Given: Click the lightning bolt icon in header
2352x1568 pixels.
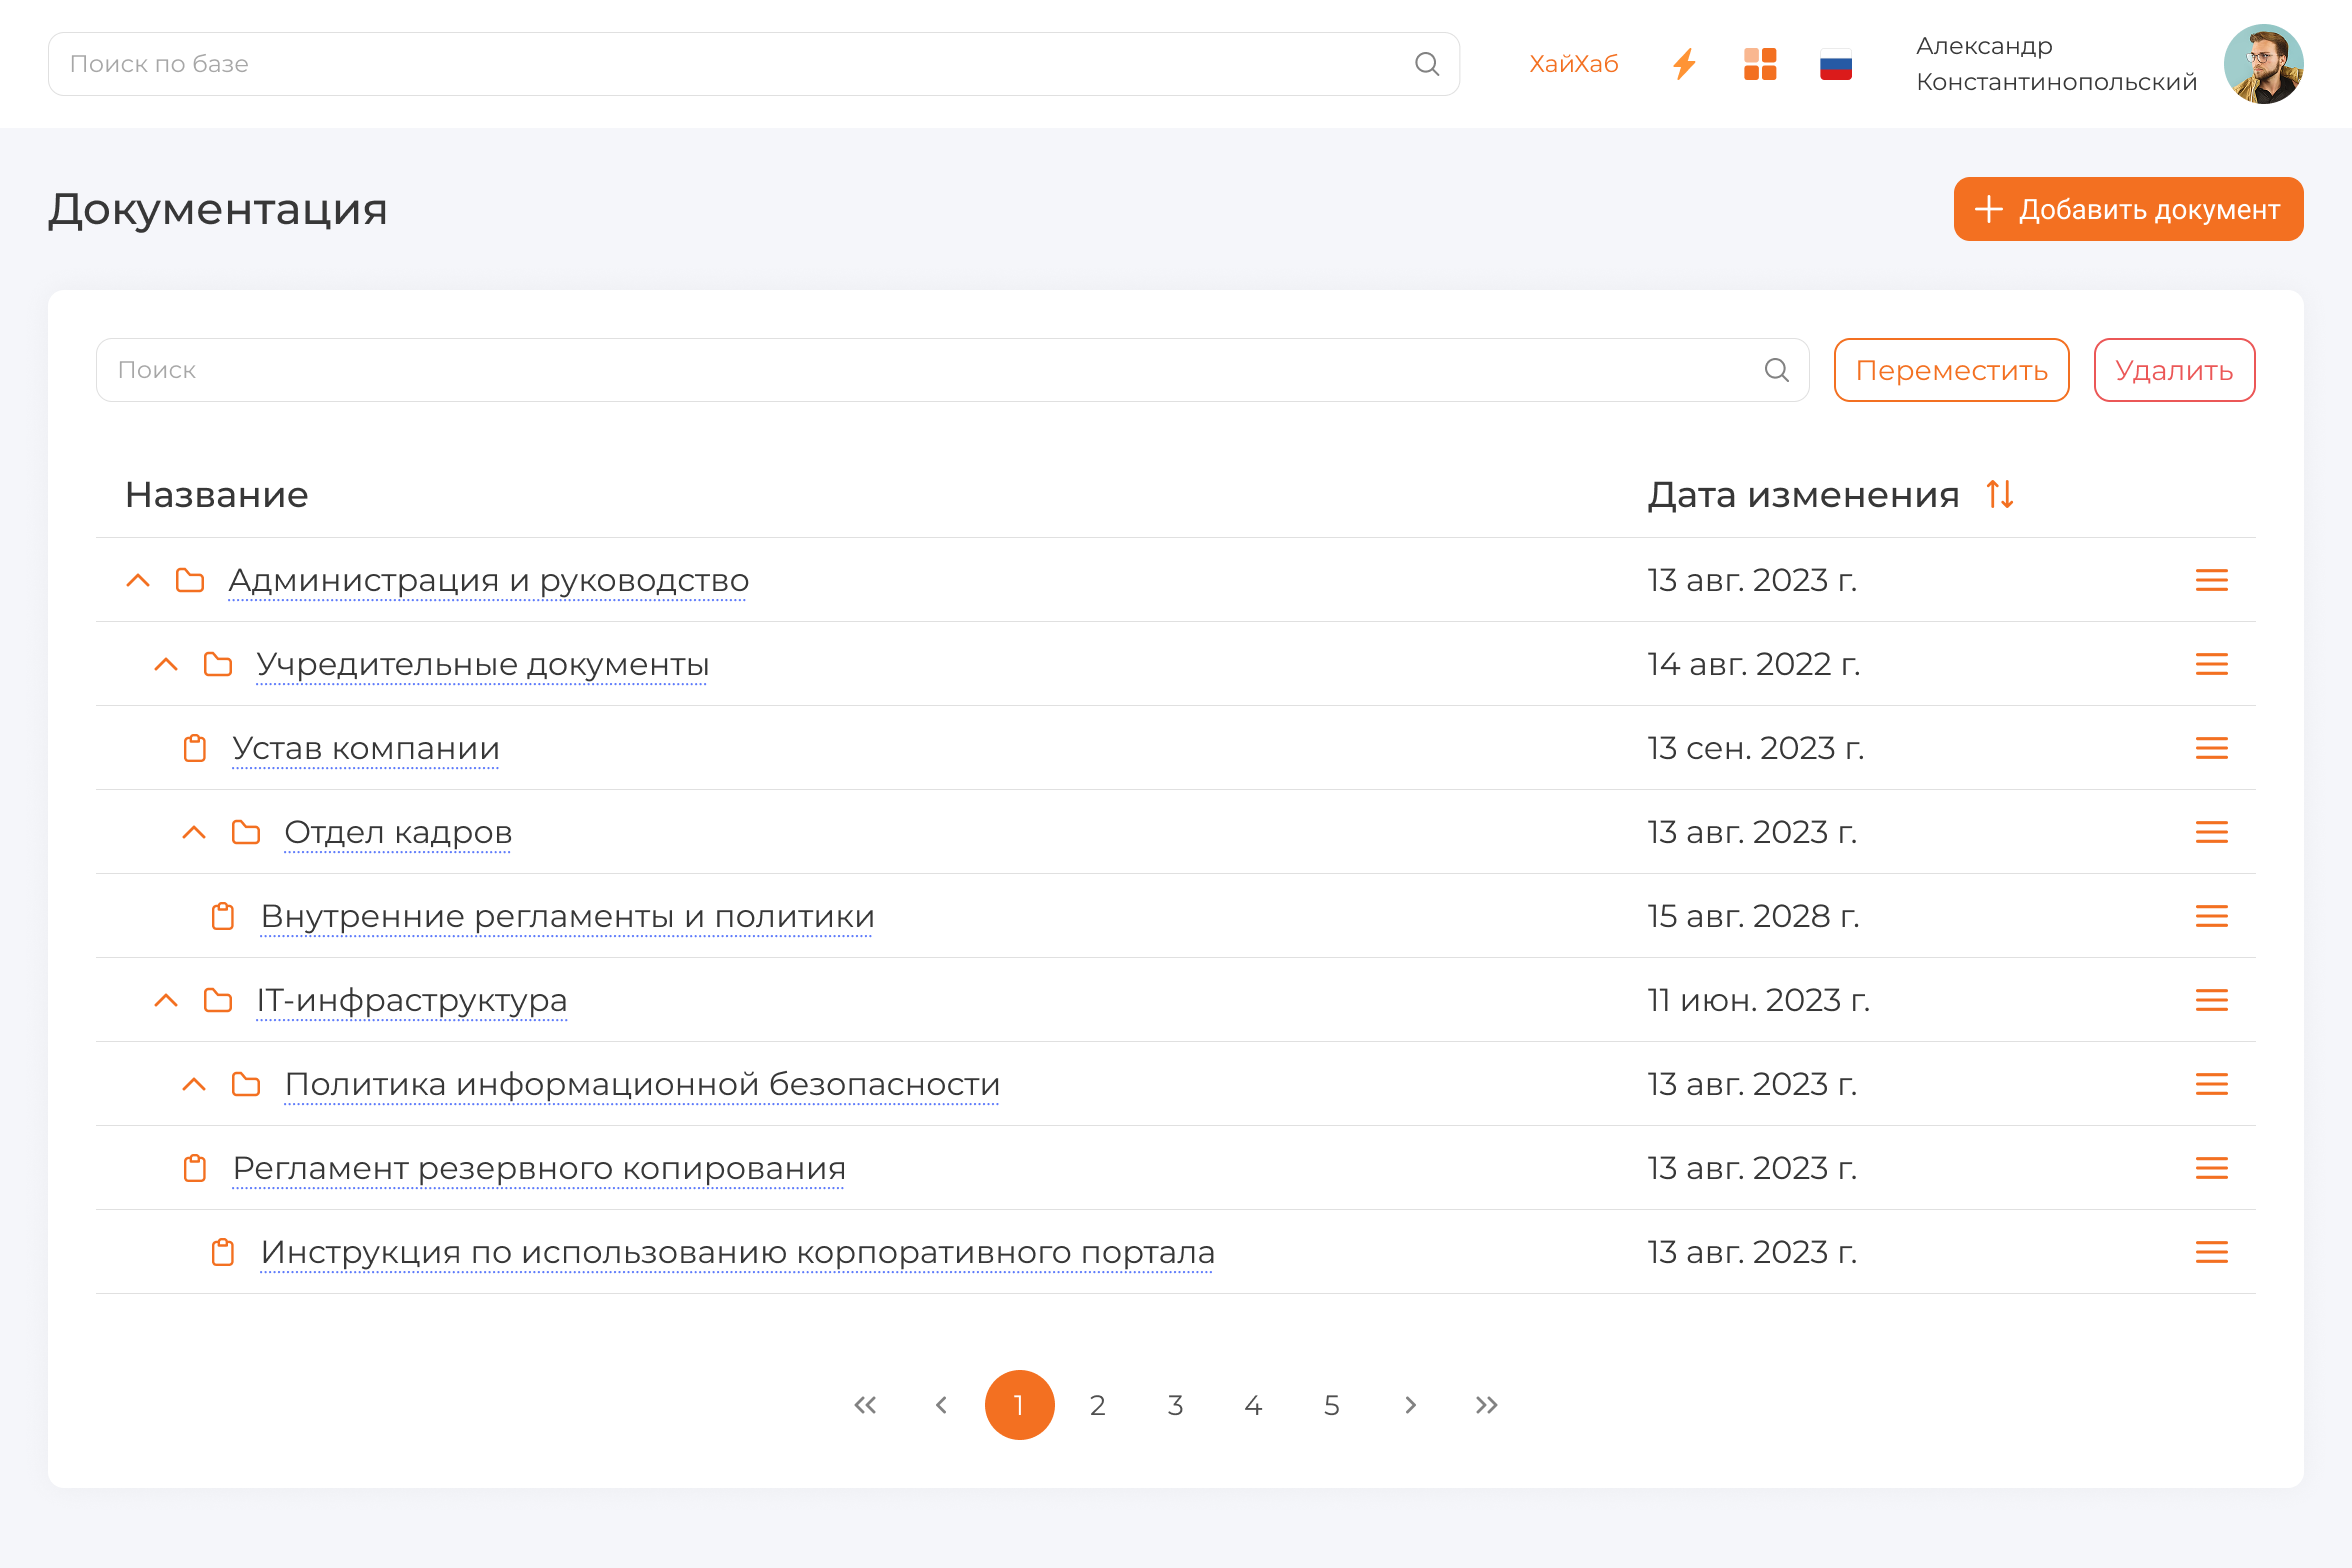Looking at the screenshot, I should tap(1685, 64).
